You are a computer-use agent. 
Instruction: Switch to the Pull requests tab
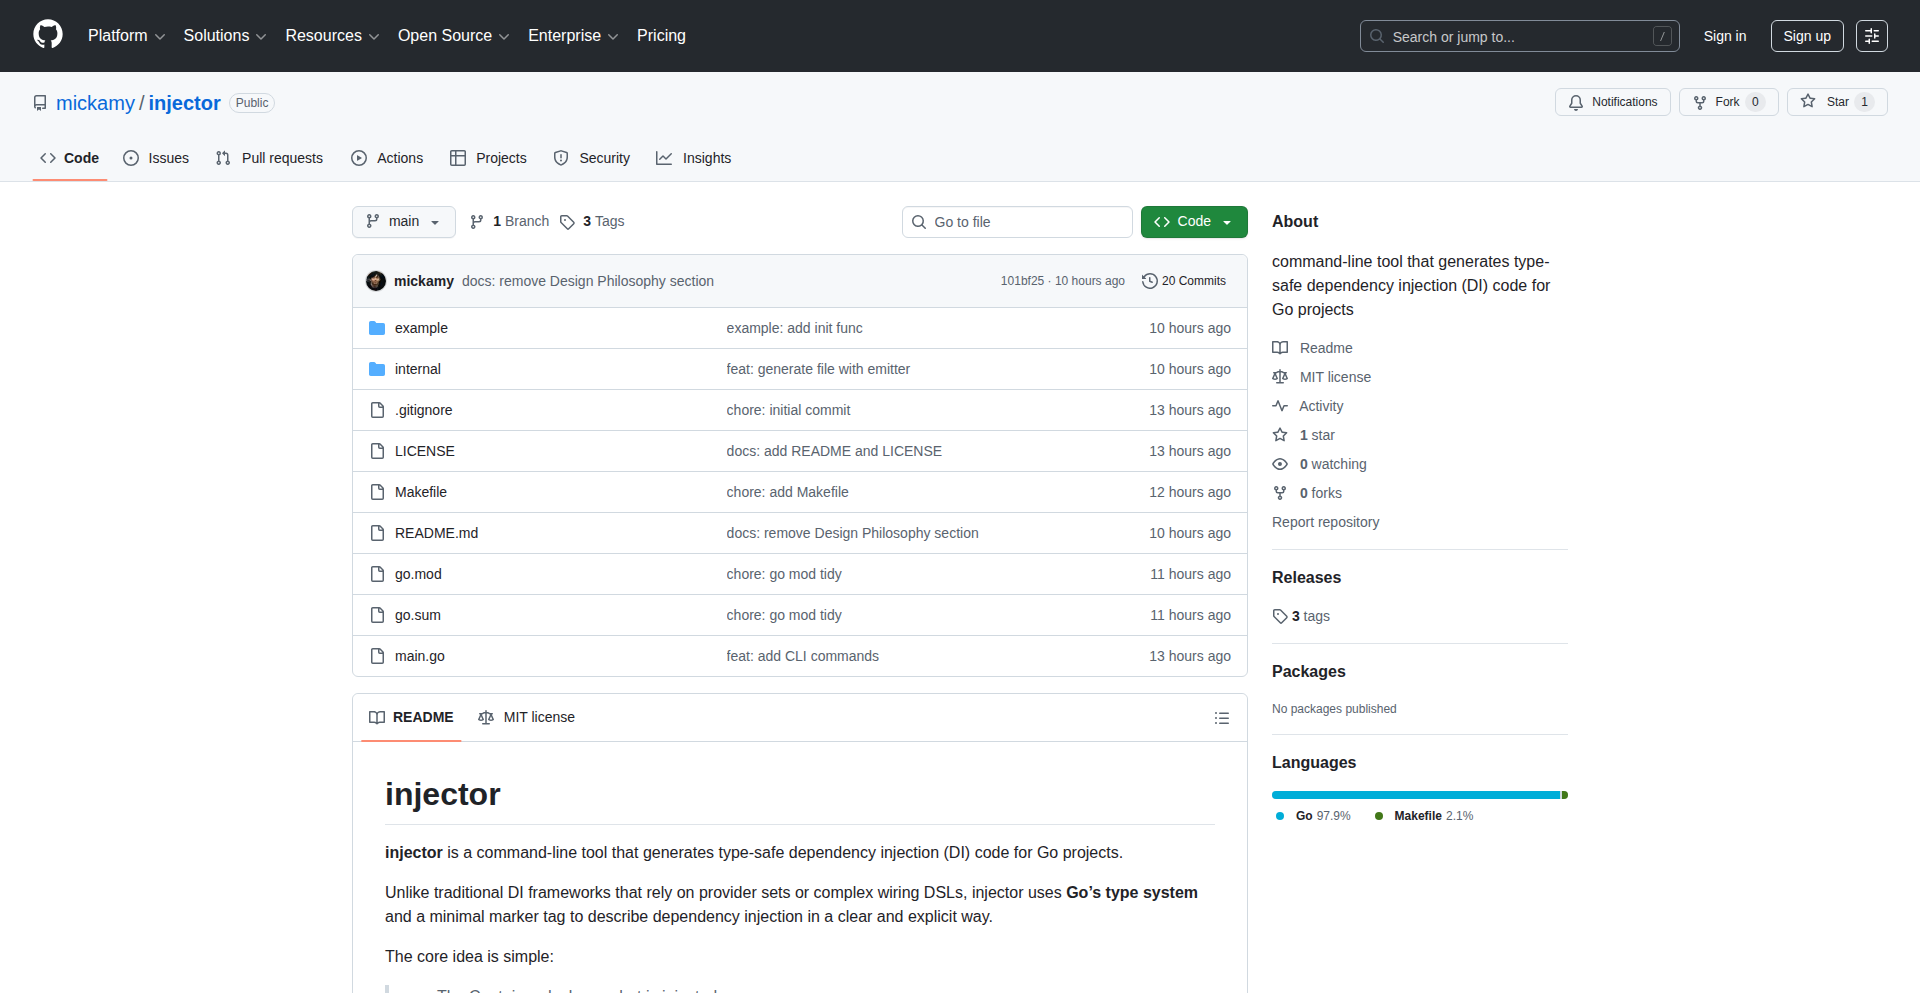coord(269,158)
